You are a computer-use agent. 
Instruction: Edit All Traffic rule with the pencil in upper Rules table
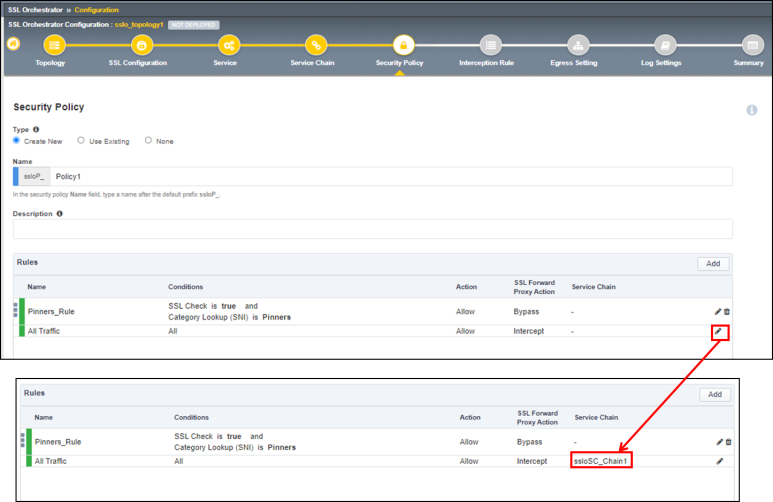pyautogui.click(x=719, y=331)
